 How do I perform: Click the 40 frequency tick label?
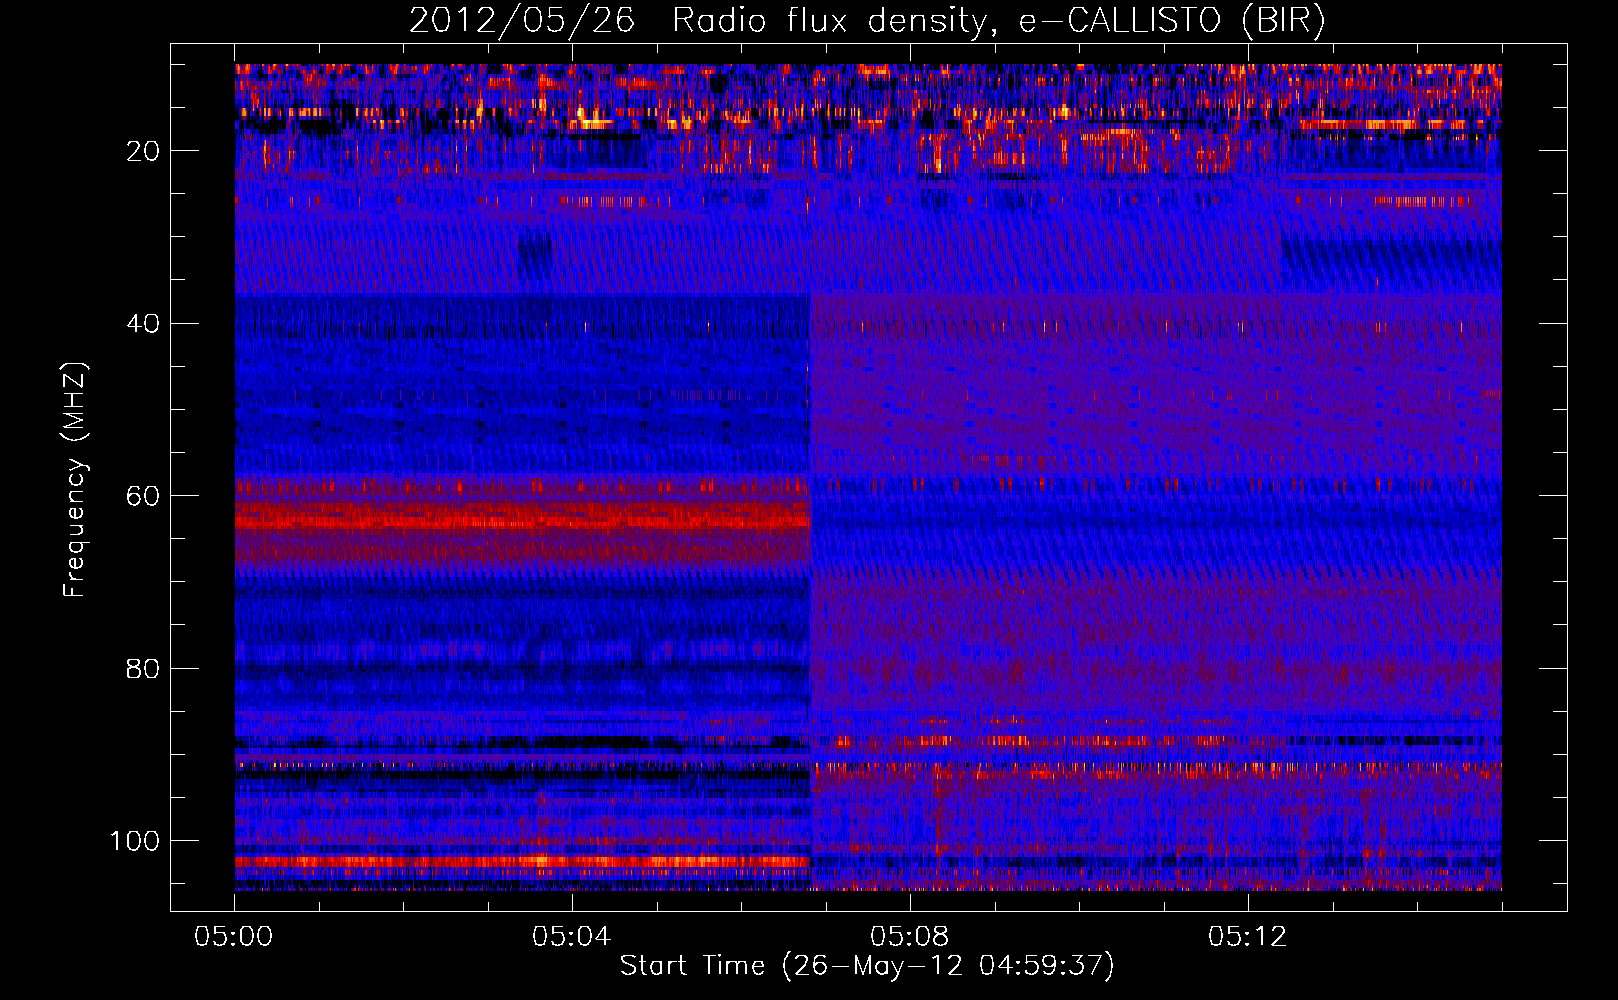point(144,324)
